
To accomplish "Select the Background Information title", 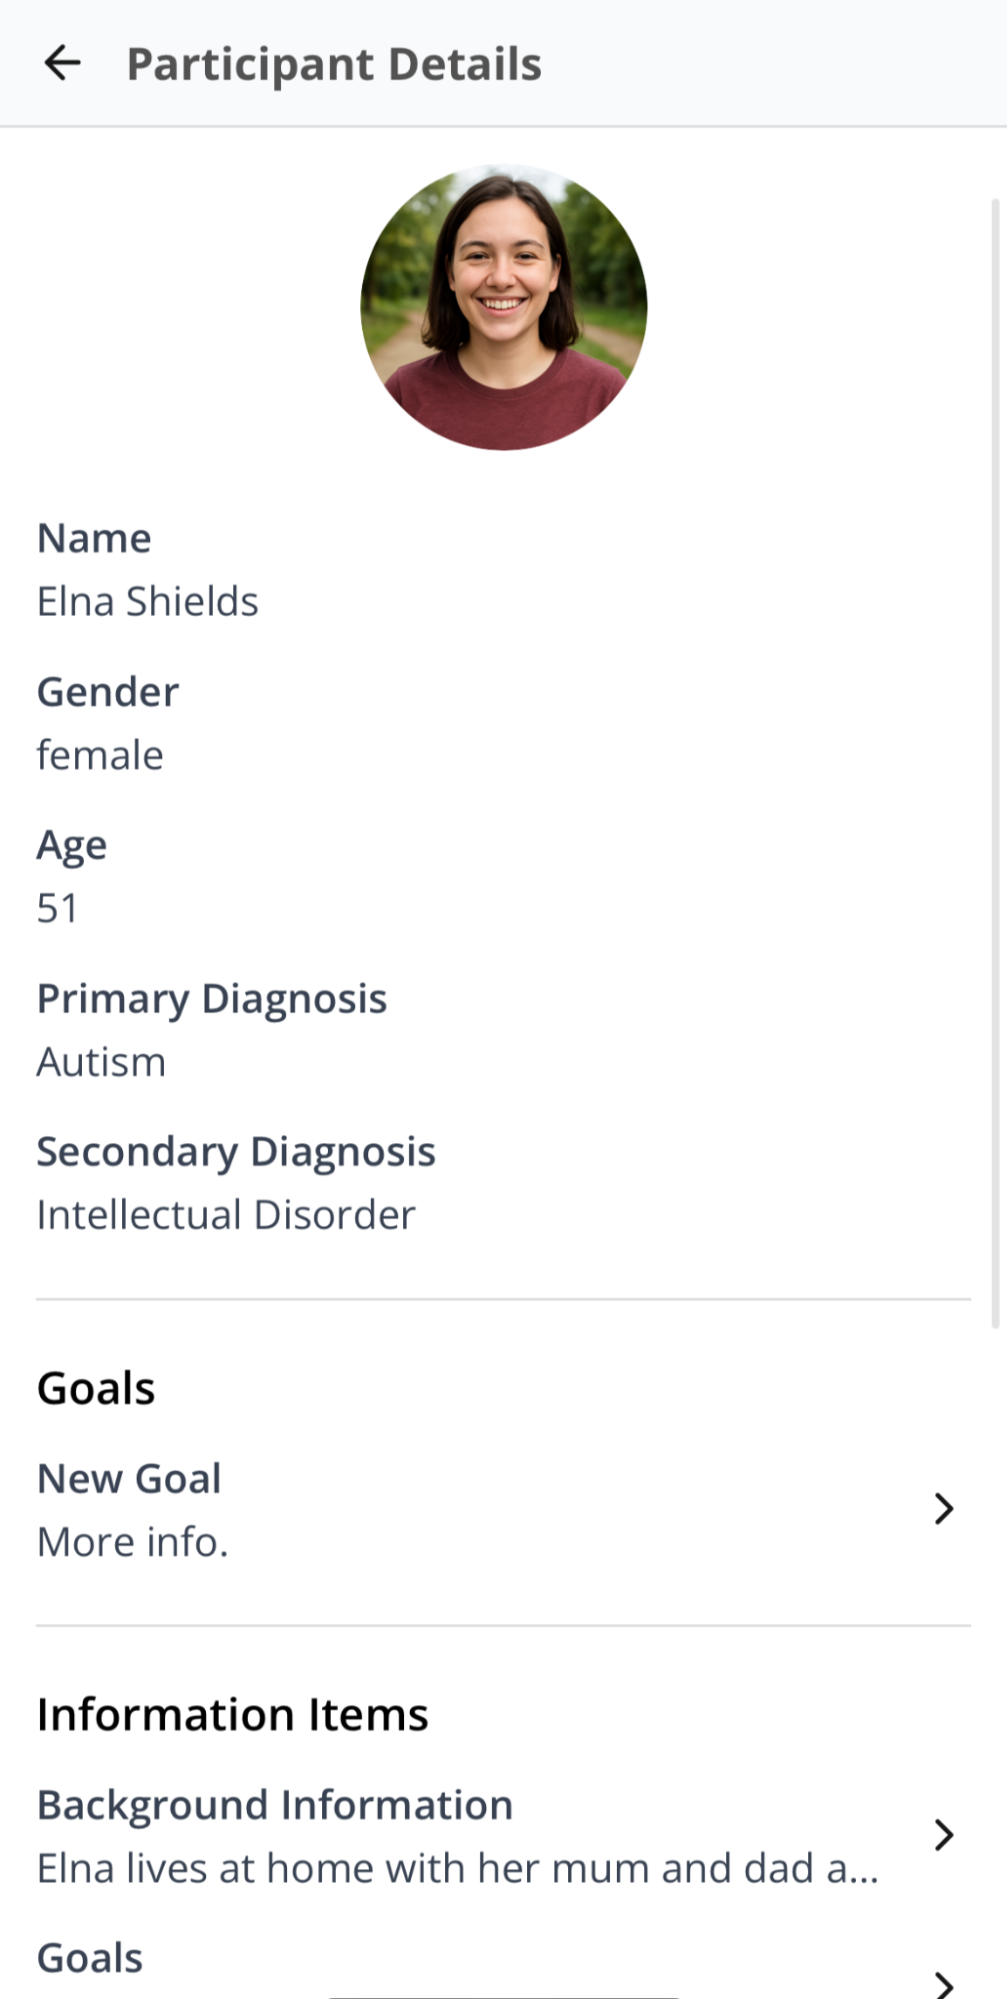I will [x=275, y=1805].
